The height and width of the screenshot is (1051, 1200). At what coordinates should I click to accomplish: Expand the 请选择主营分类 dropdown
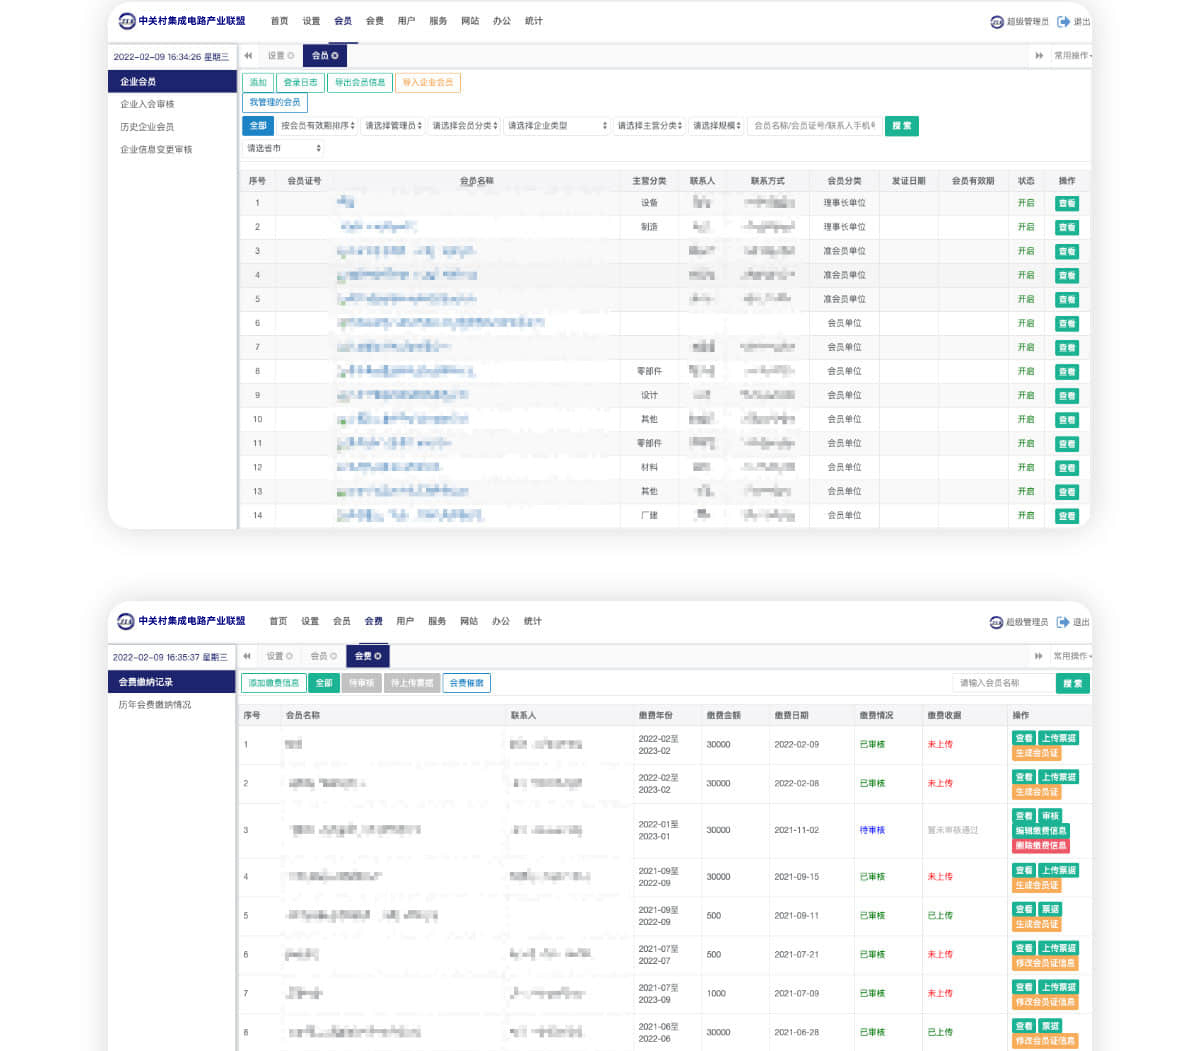649,126
